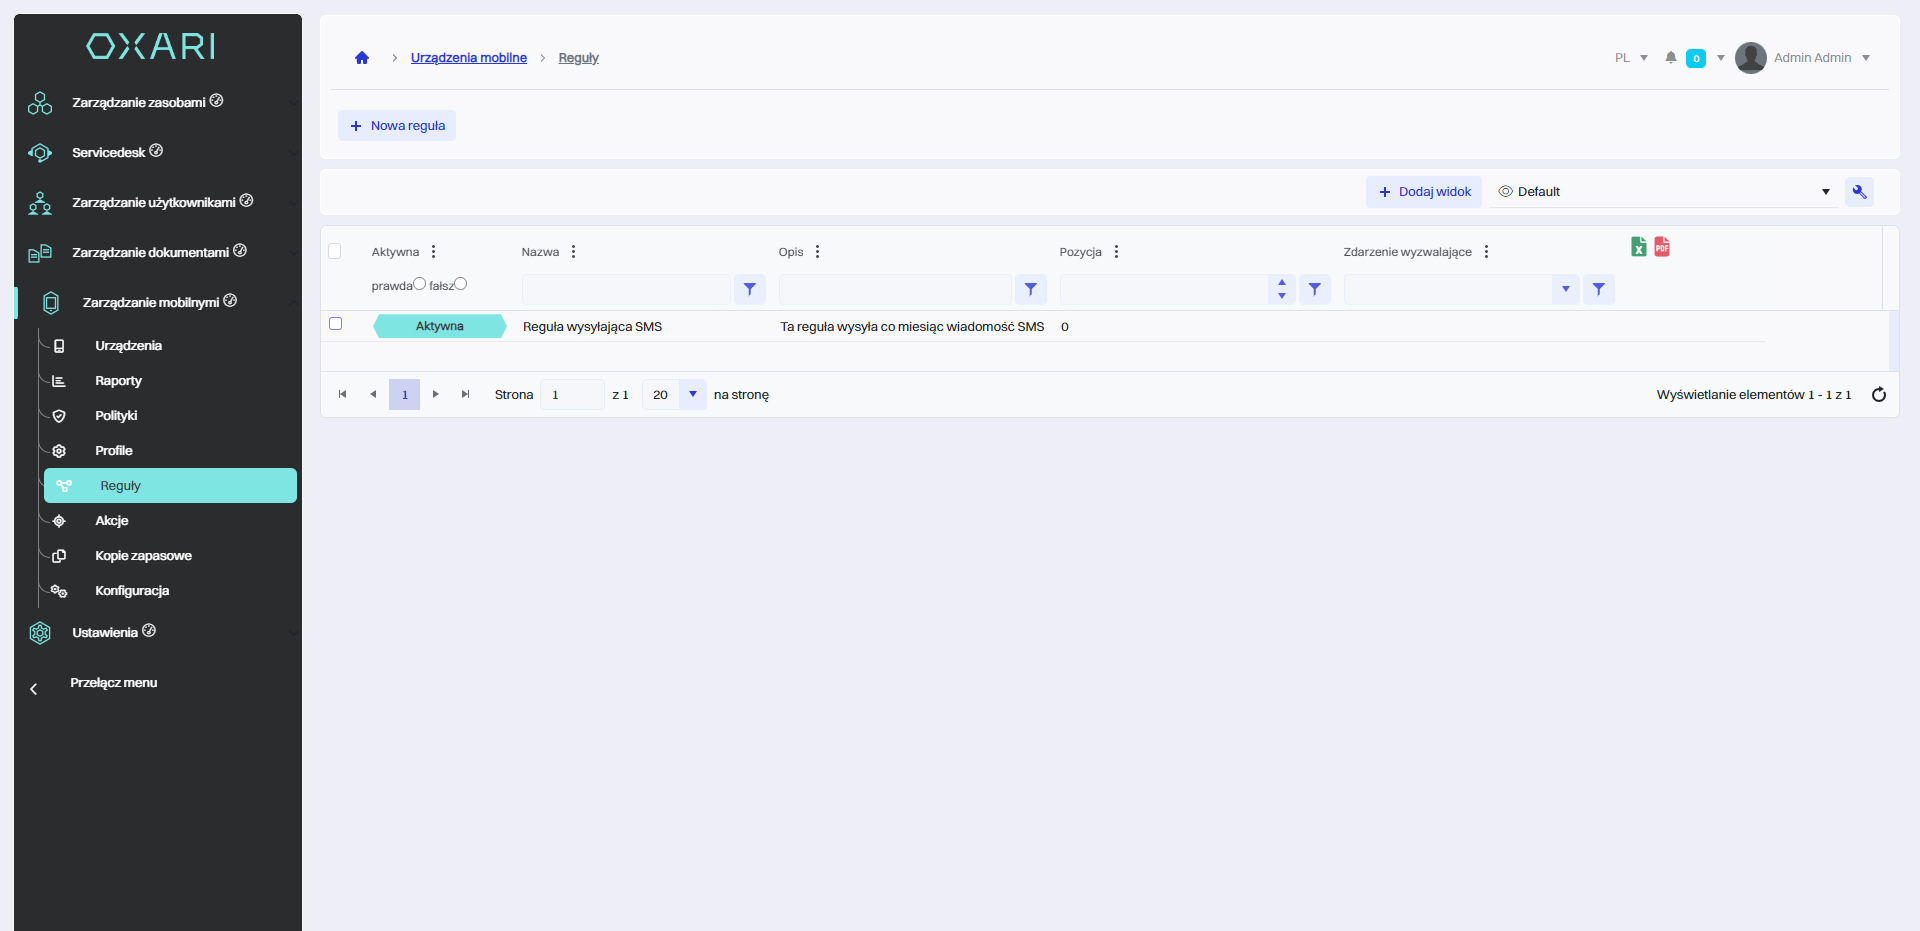The image size is (1920, 931).
Task: Click the 'Nowa reguła' button
Action: 397,126
